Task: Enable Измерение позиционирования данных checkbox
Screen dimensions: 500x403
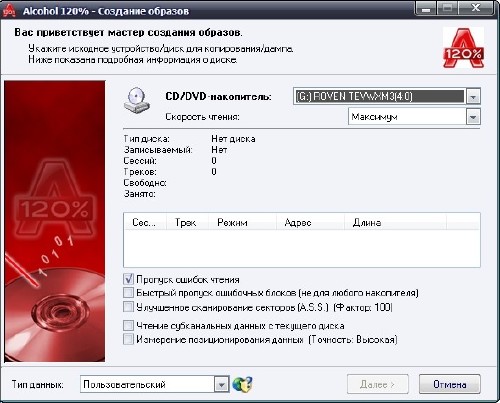Action: coord(128,339)
